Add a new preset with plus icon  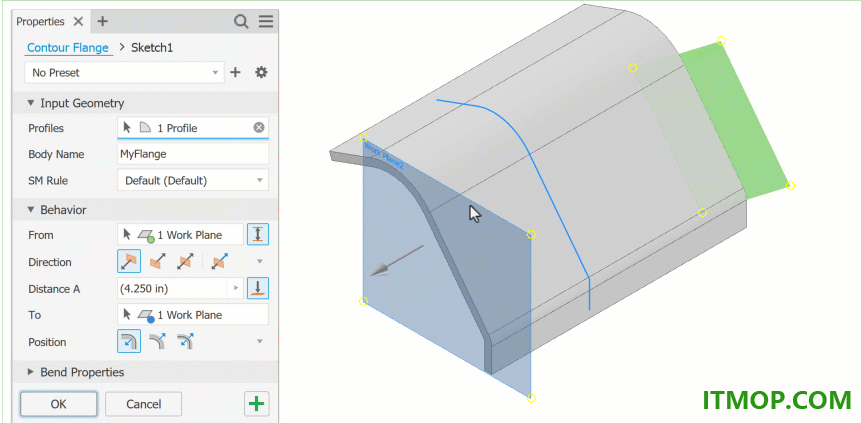[x=235, y=73]
